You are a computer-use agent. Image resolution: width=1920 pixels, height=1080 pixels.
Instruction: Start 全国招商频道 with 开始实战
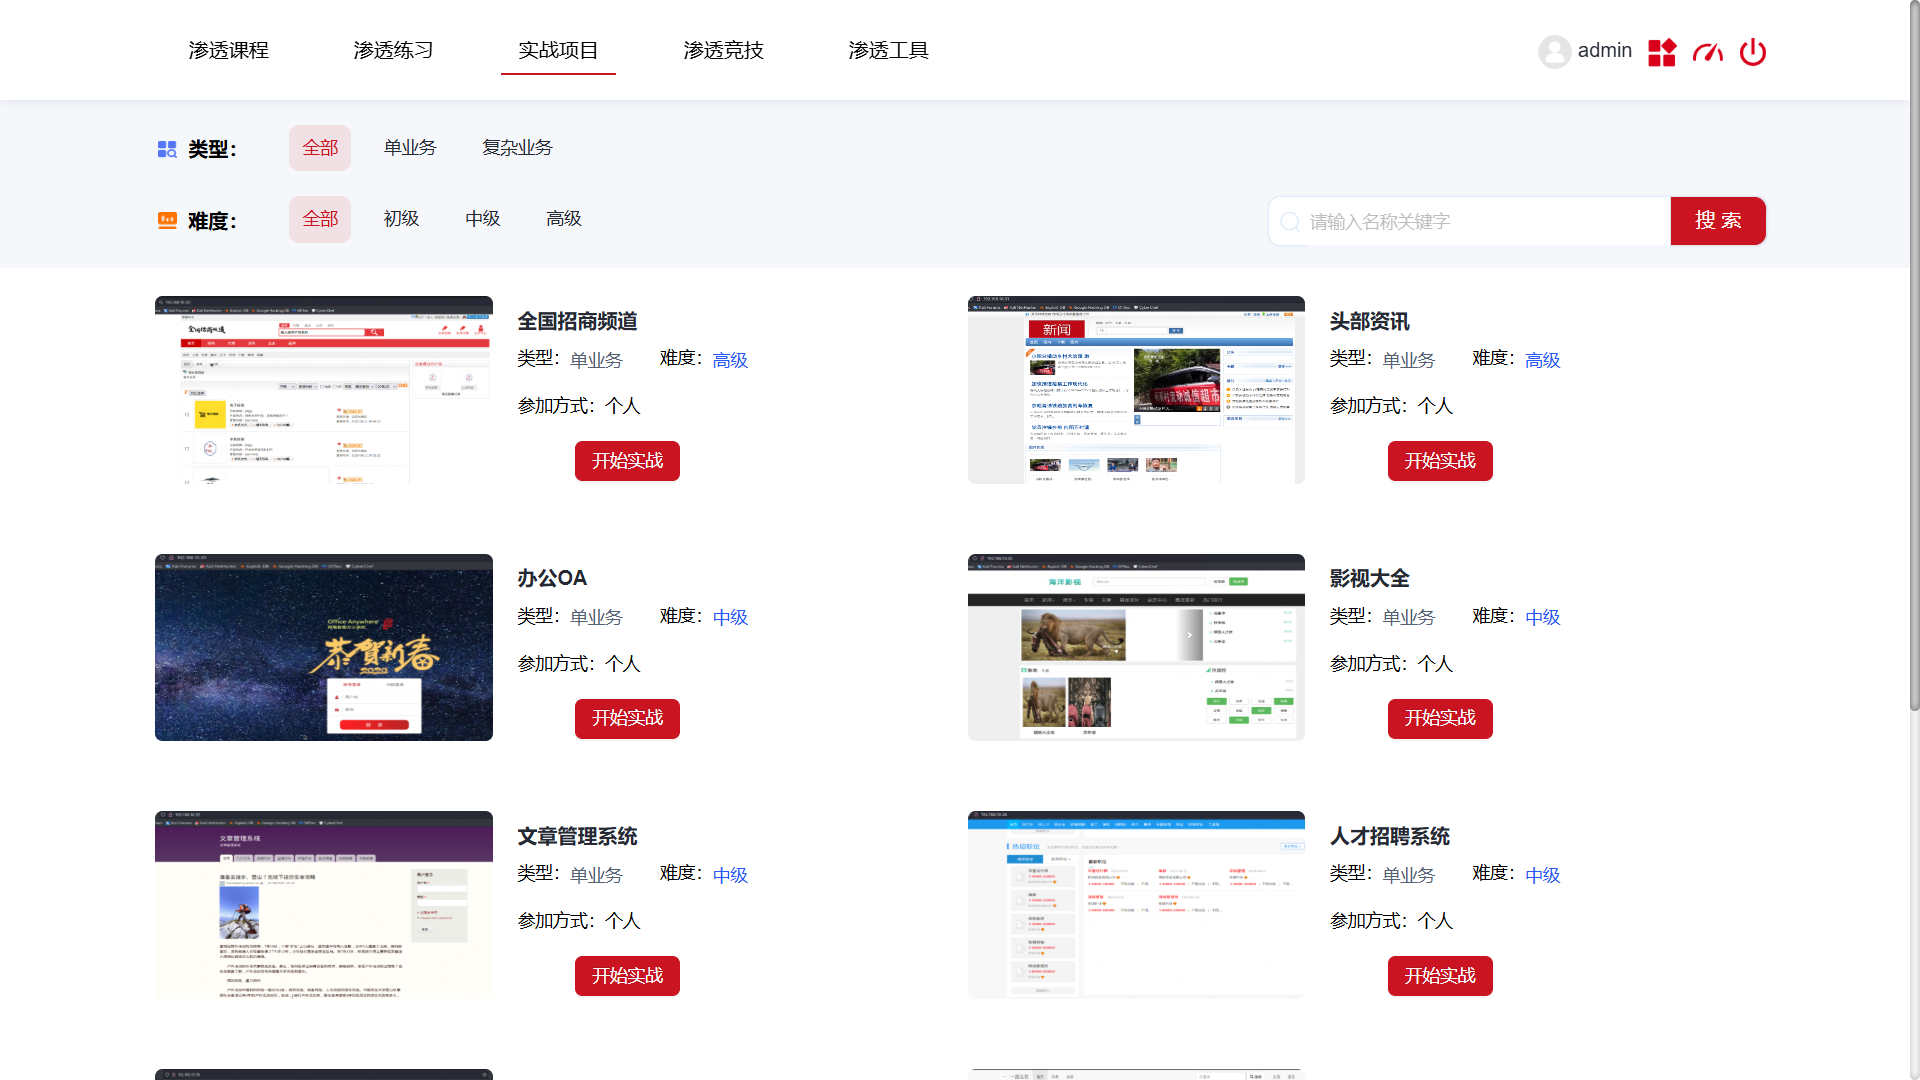[x=627, y=461]
